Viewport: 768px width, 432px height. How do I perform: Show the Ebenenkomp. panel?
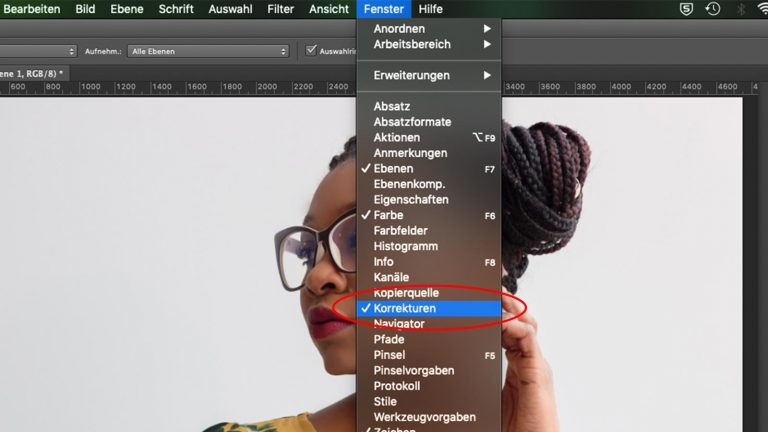429,184
